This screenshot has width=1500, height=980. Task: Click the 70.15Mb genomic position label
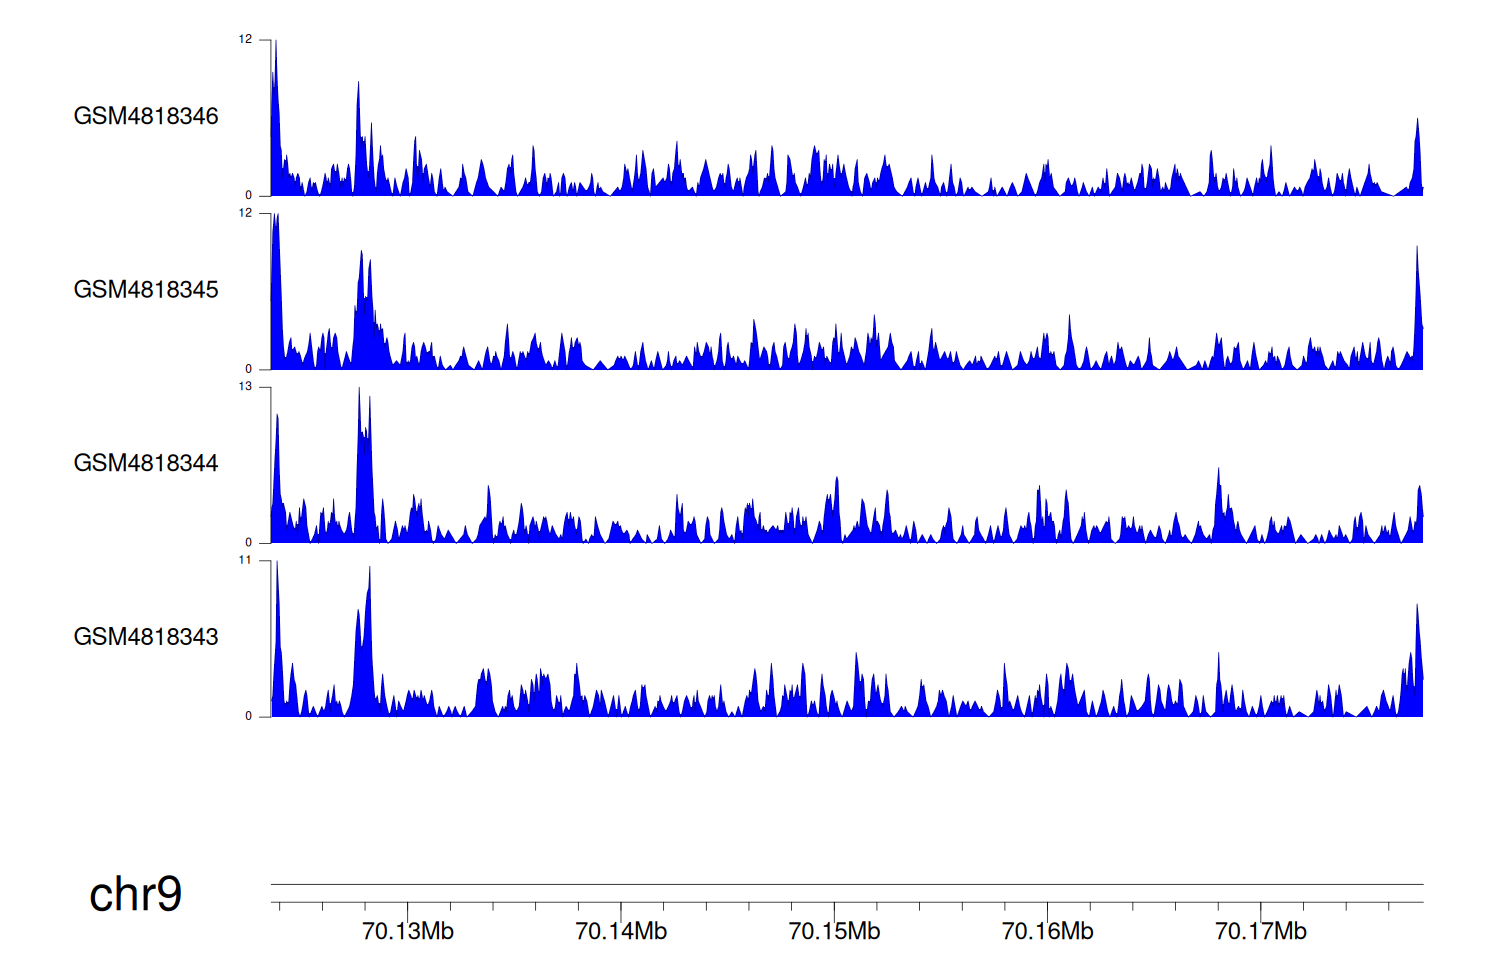834,932
